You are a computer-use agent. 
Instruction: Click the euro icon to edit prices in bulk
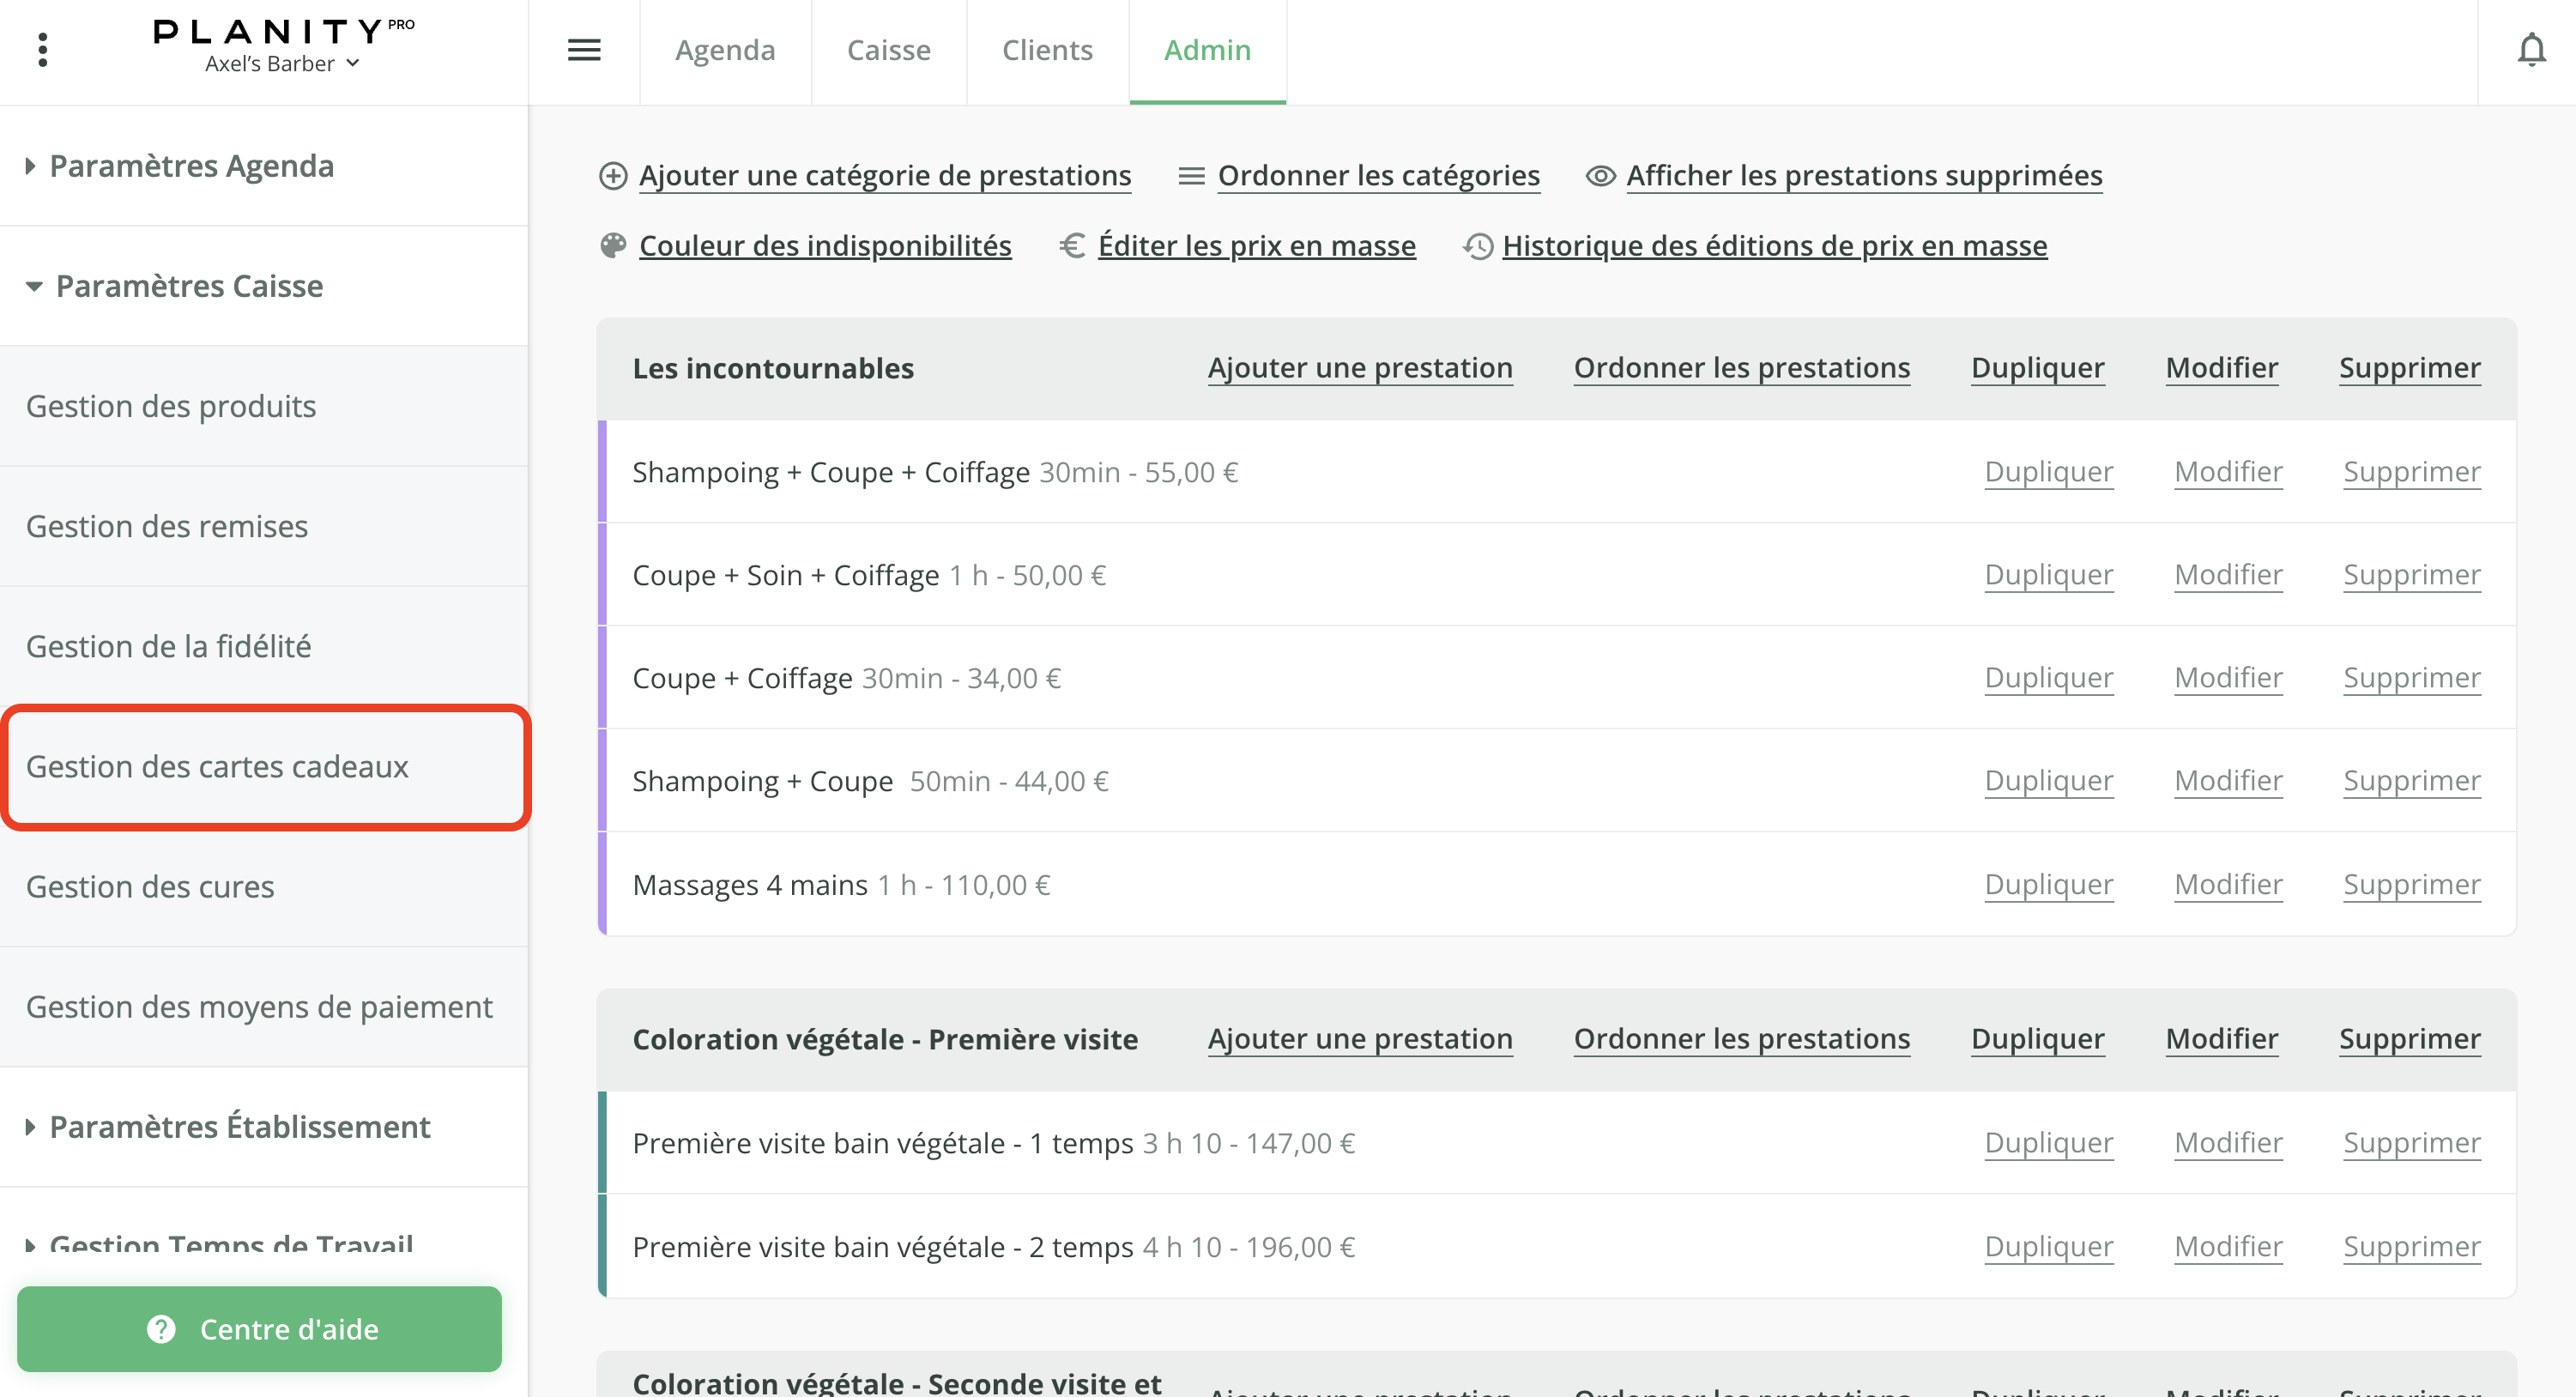click(1072, 246)
